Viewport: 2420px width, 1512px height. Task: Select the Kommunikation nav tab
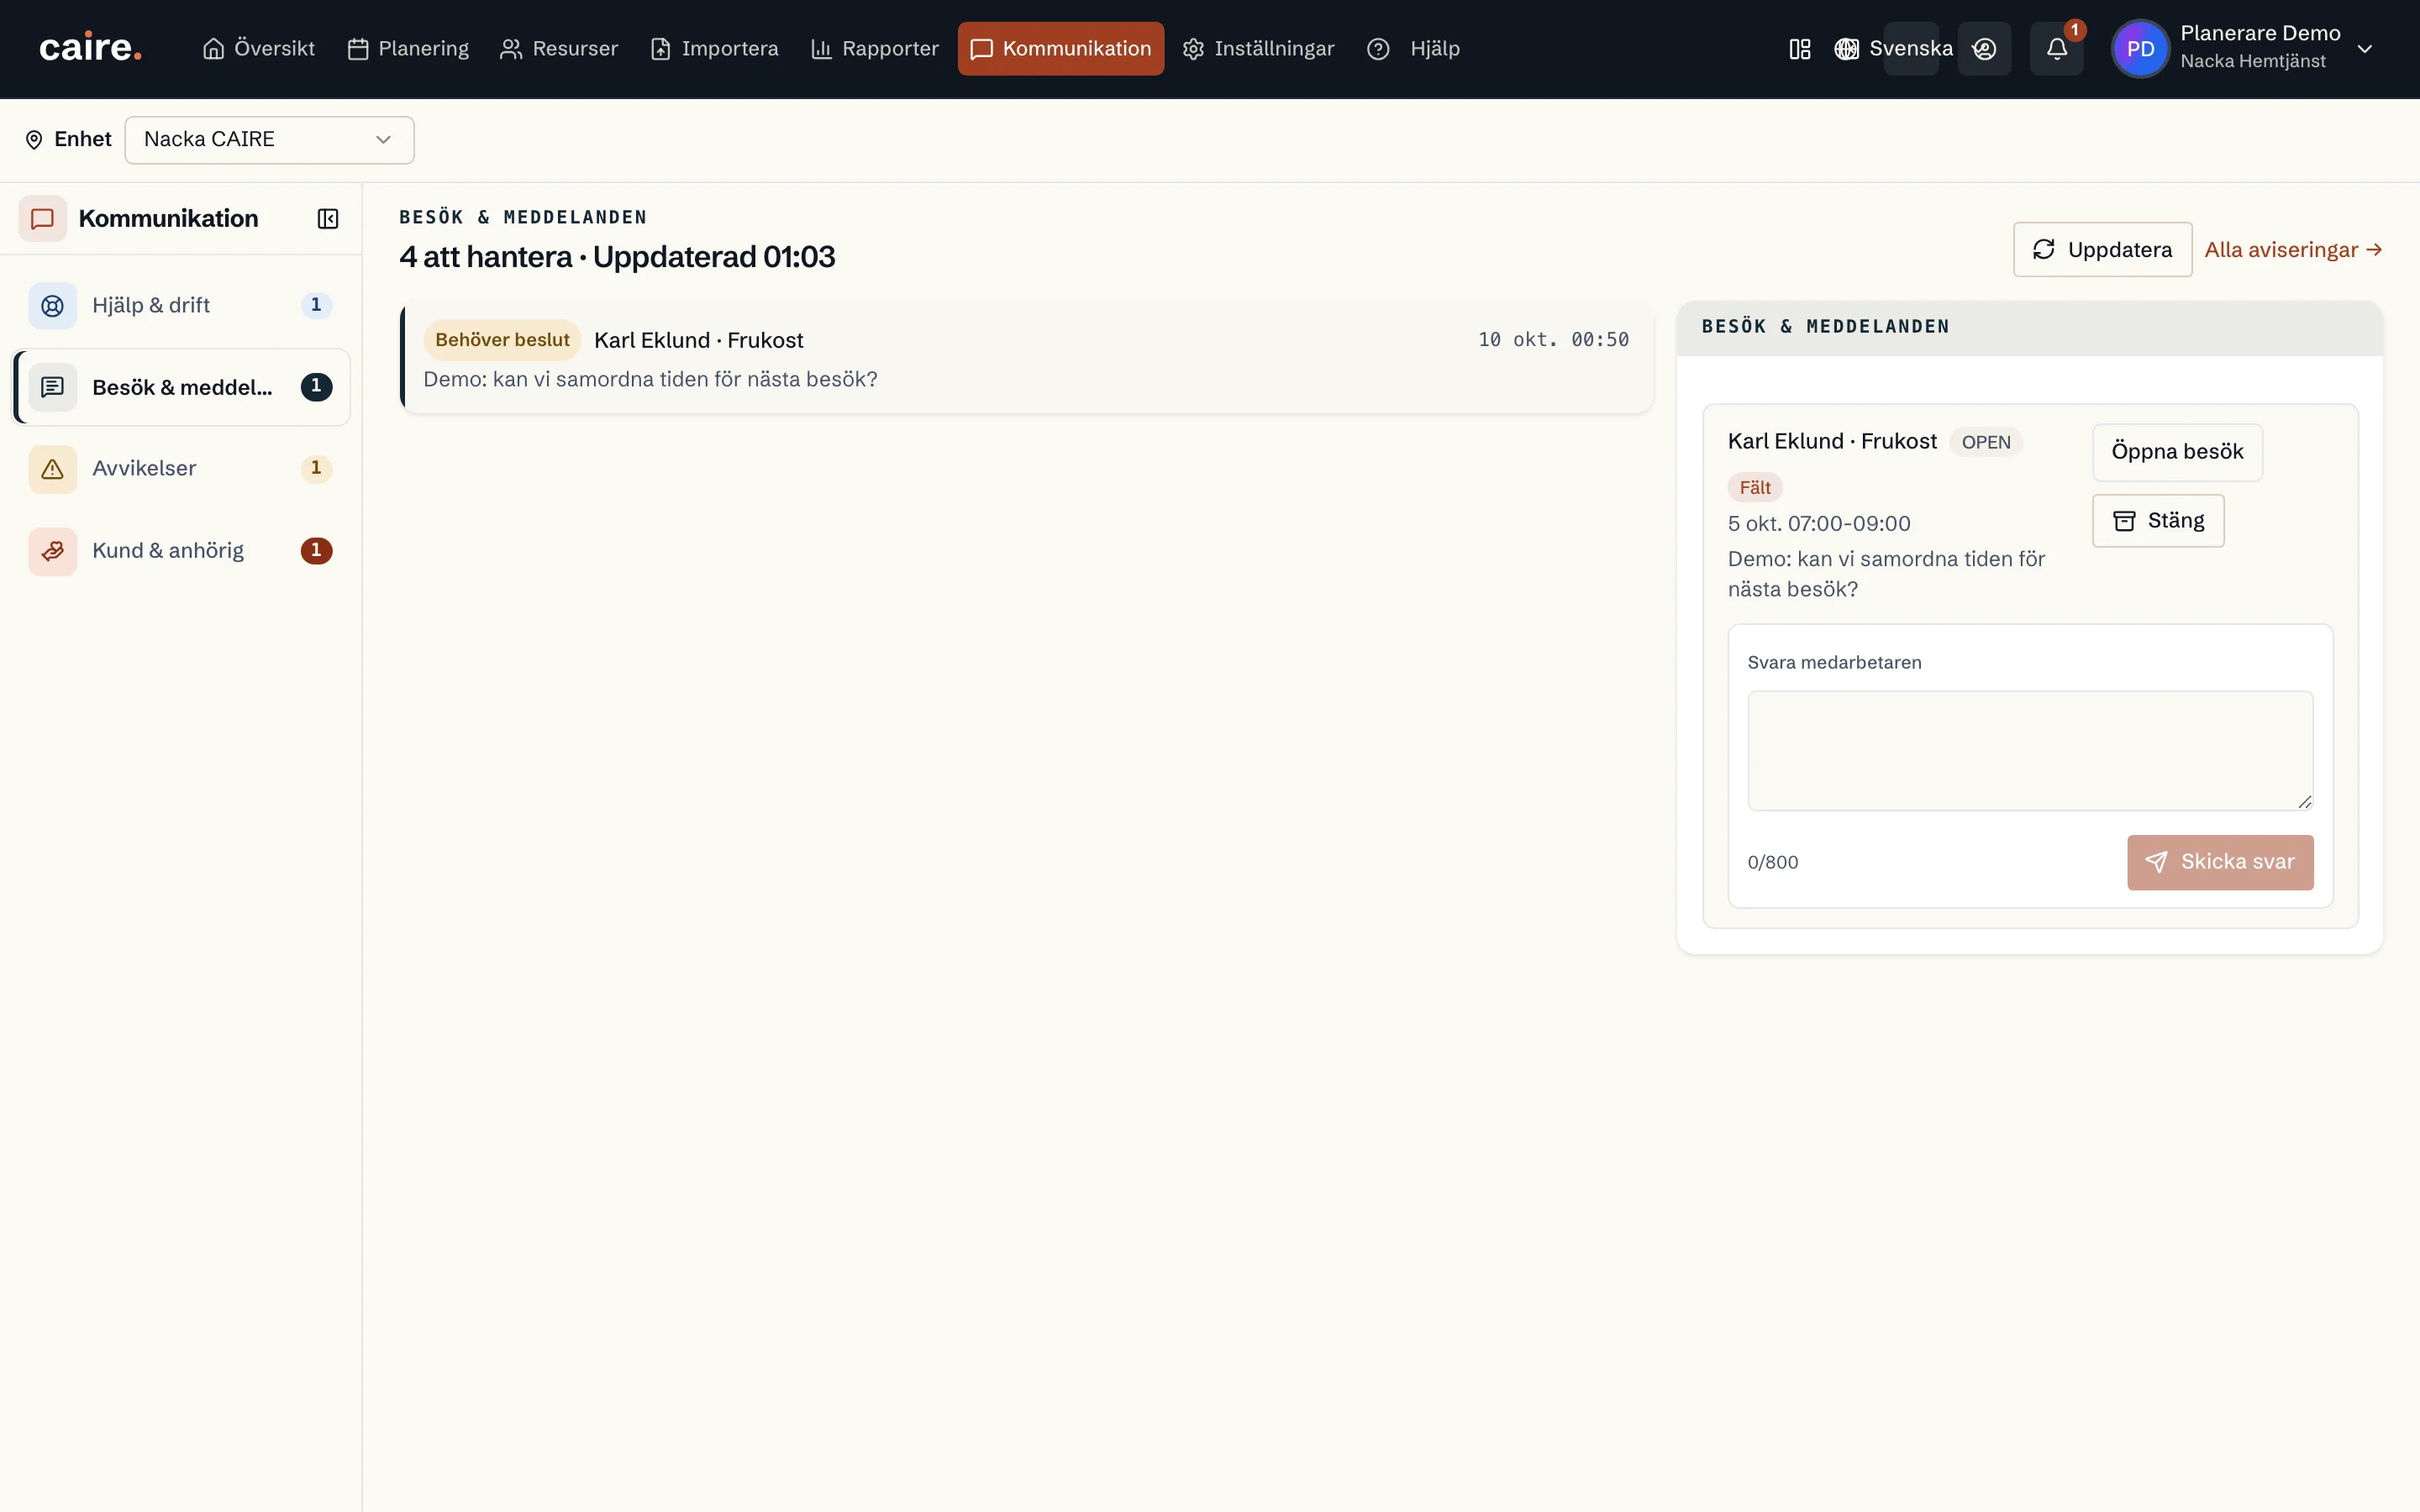point(1060,48)
